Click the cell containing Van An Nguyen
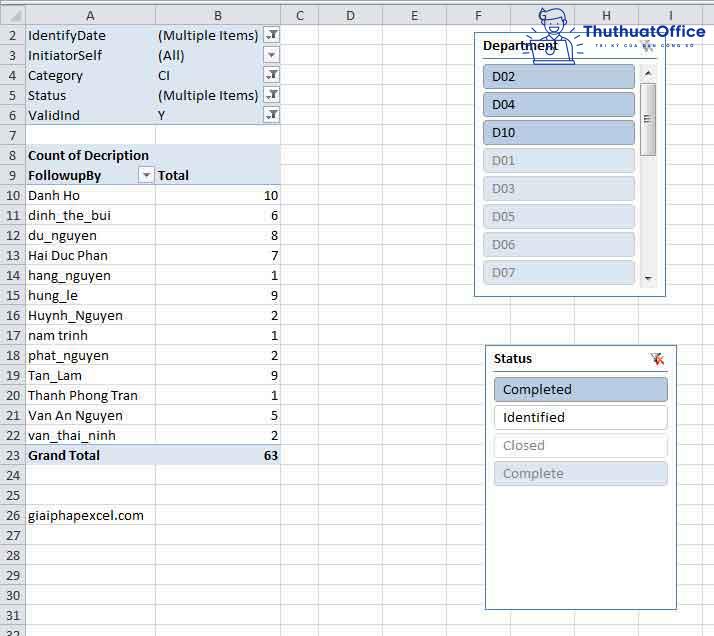Screen dimensions: 714x636 [90, 415]
